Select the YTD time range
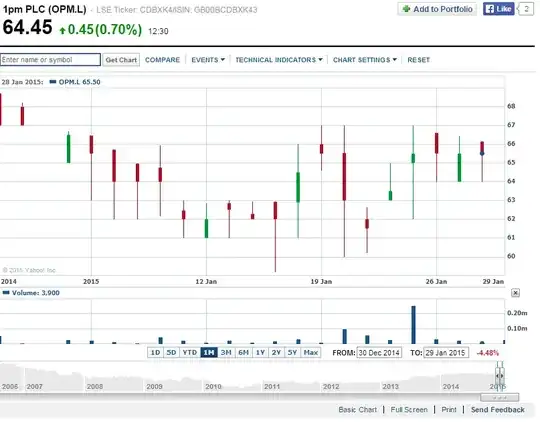 (x=190, y=352)
